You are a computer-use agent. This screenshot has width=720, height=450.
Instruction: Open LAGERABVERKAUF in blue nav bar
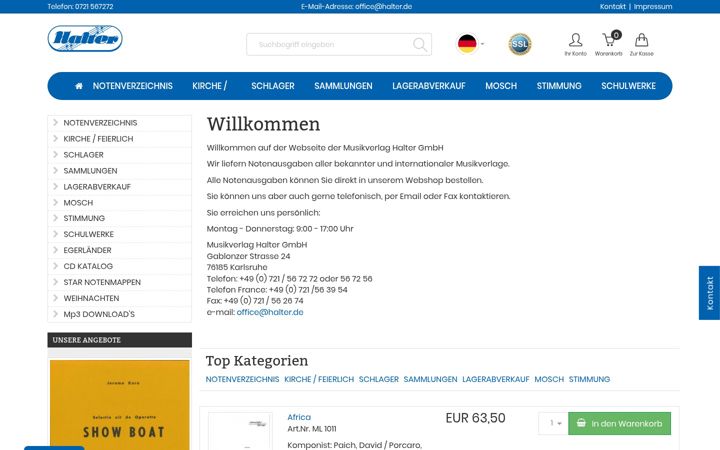[429, 86]
